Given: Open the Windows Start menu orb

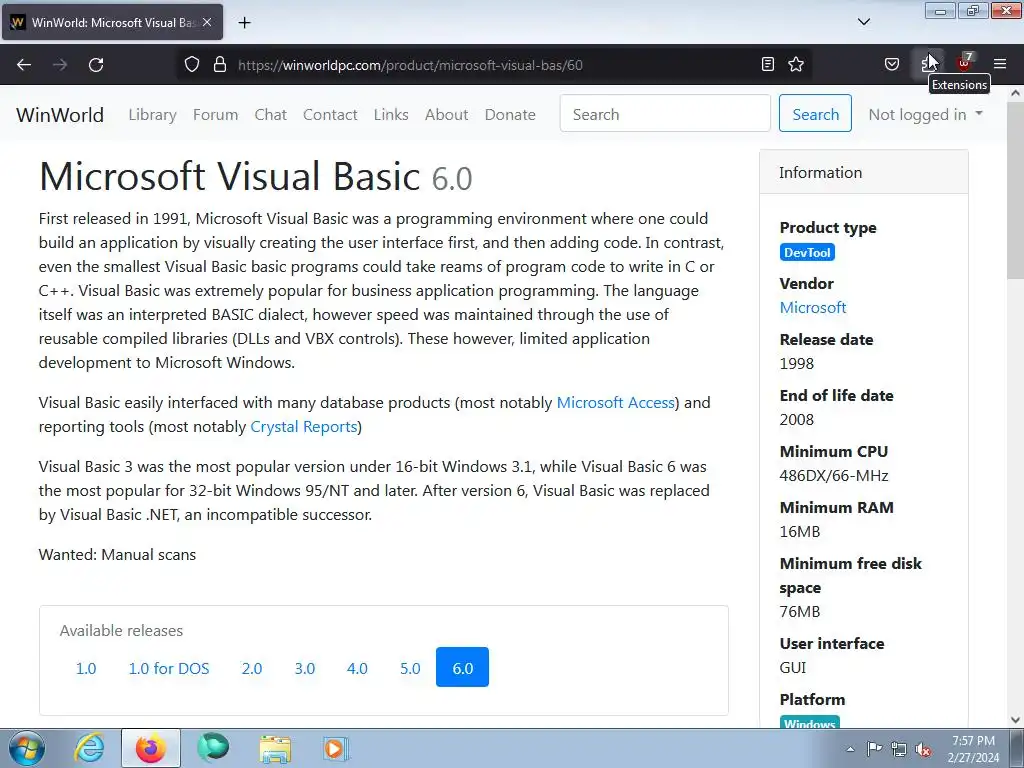Looking at the screenshot, I should click(x=27, y=748).
